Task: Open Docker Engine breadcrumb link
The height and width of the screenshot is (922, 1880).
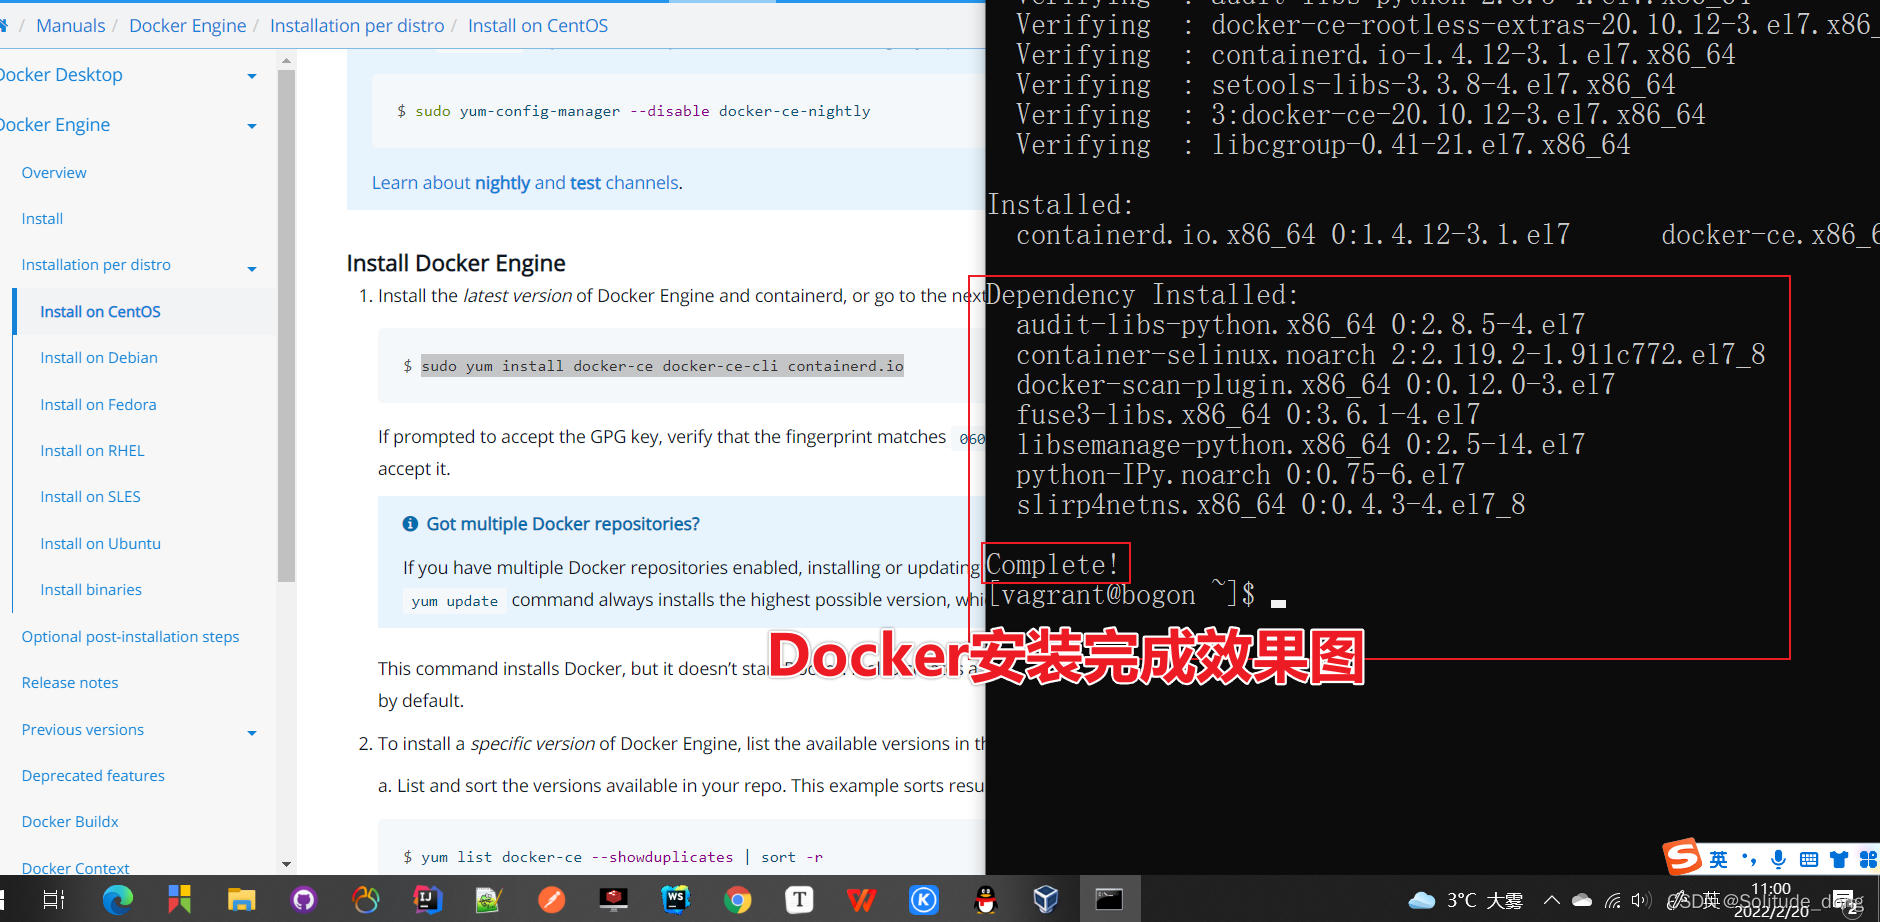Action: click(x=187, y=25)
